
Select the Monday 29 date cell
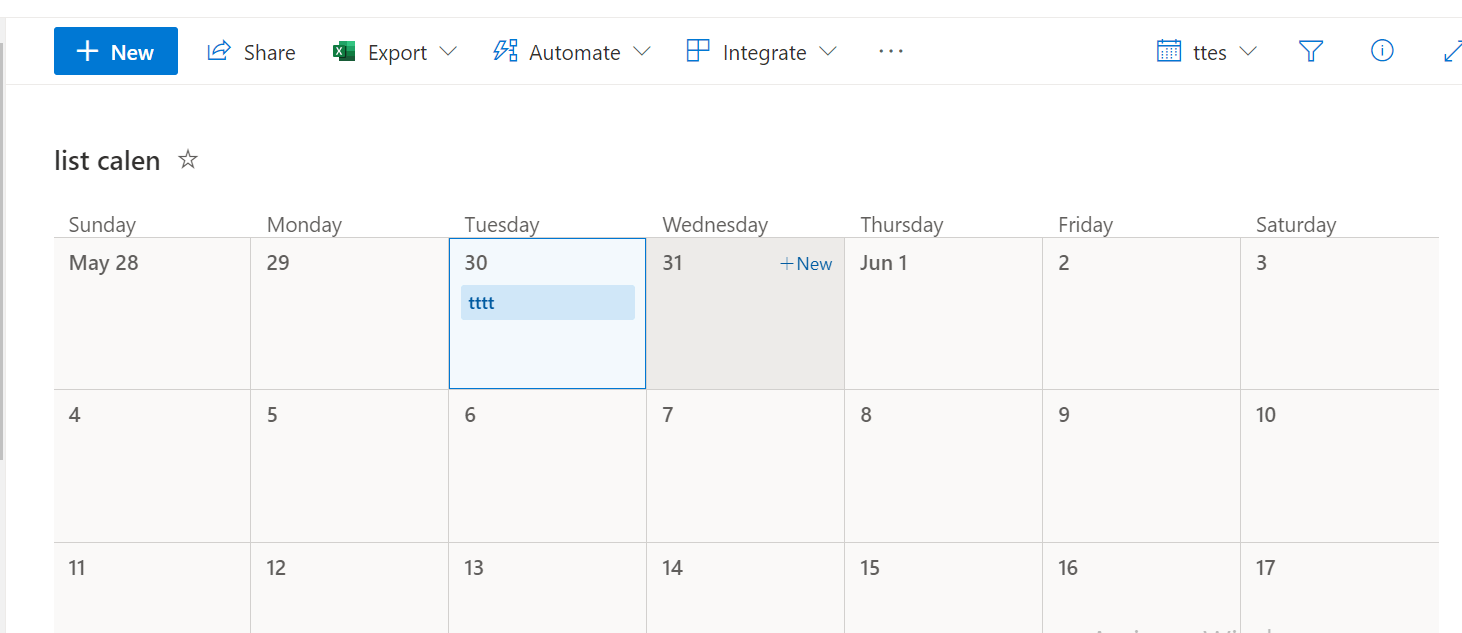[x=349, y=320]
